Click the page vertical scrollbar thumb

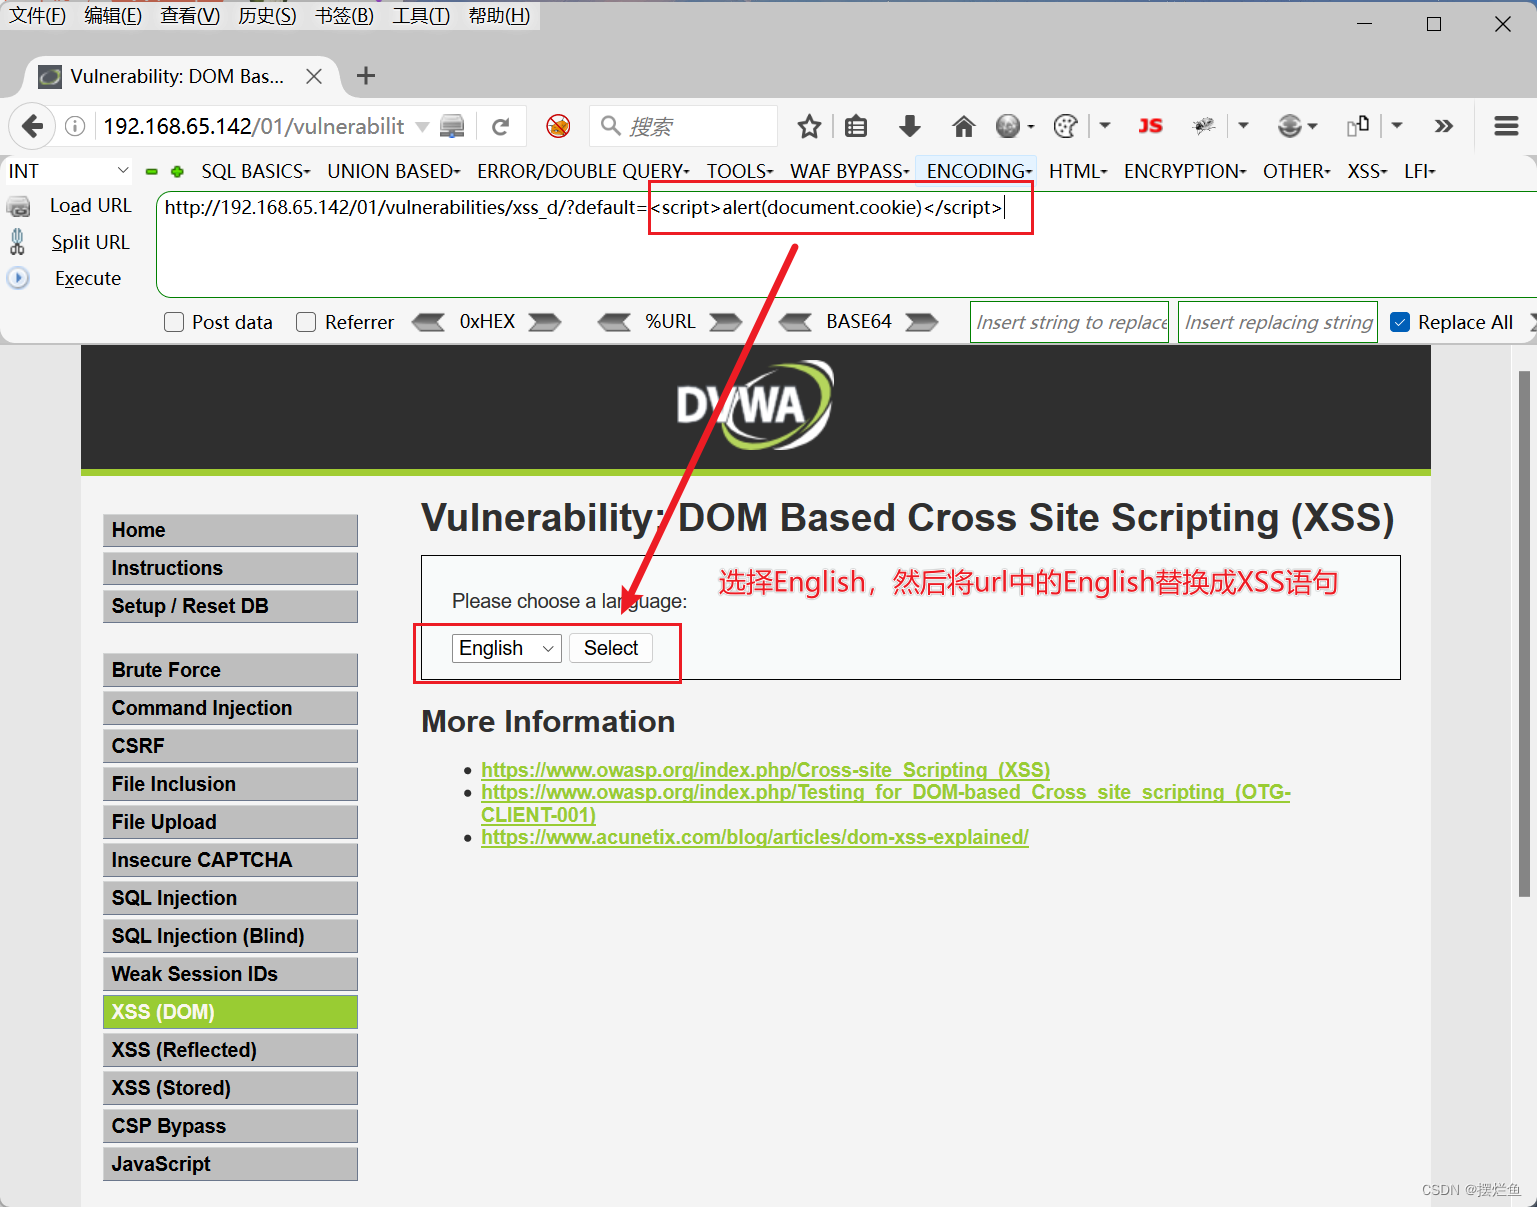1524,633
